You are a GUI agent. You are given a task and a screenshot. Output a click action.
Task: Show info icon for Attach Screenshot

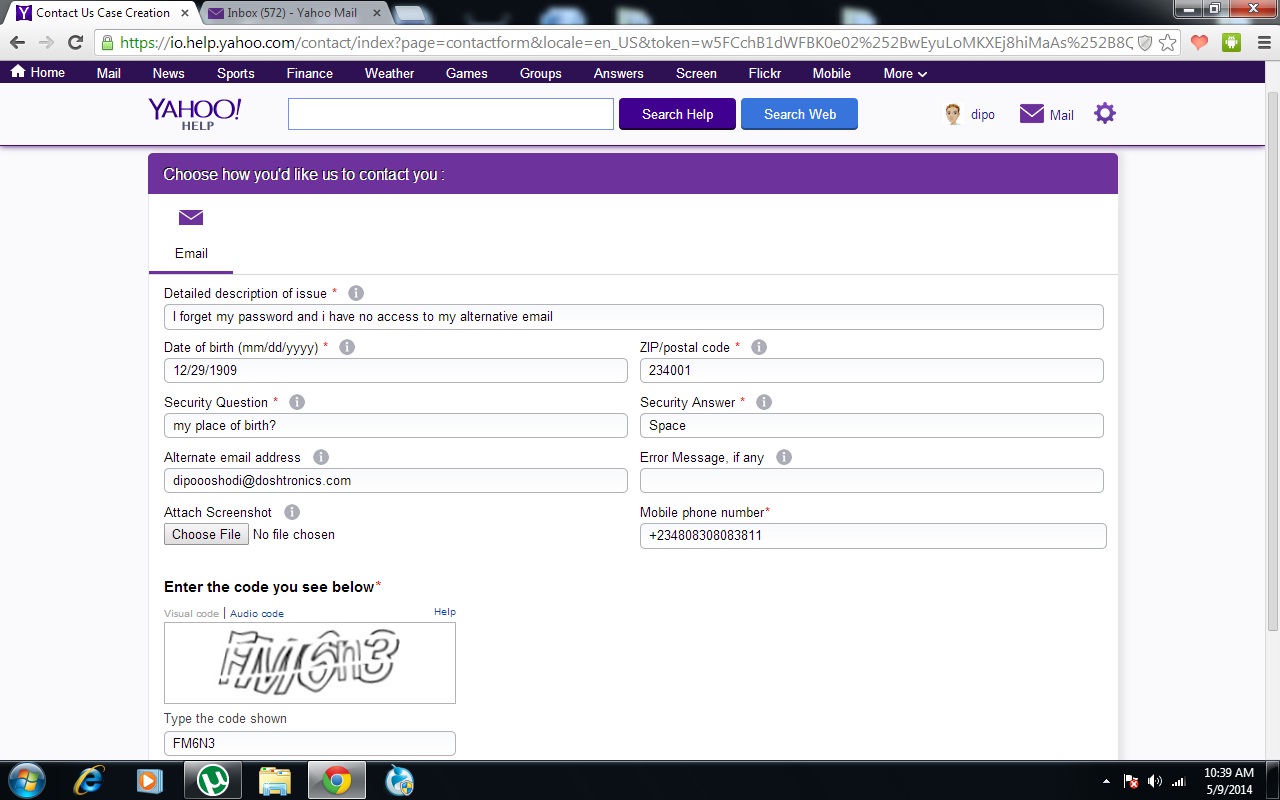coord(292,512)
